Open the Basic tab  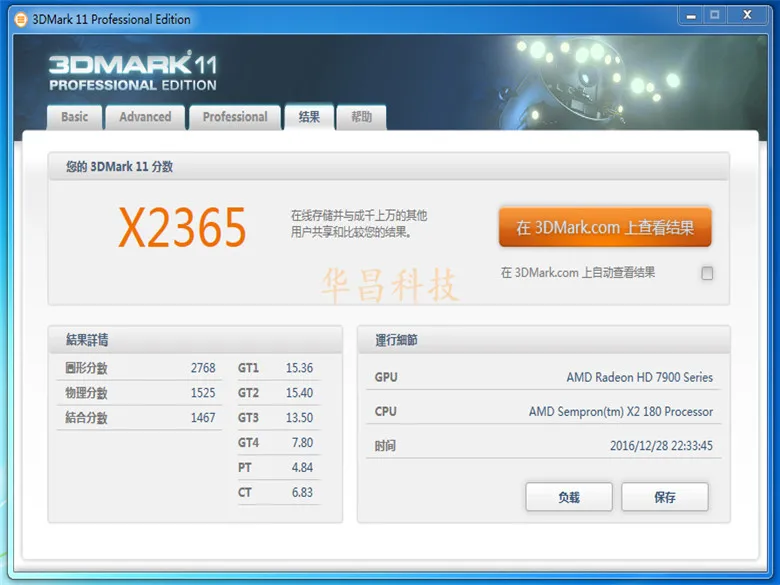(x=75, y=117)
